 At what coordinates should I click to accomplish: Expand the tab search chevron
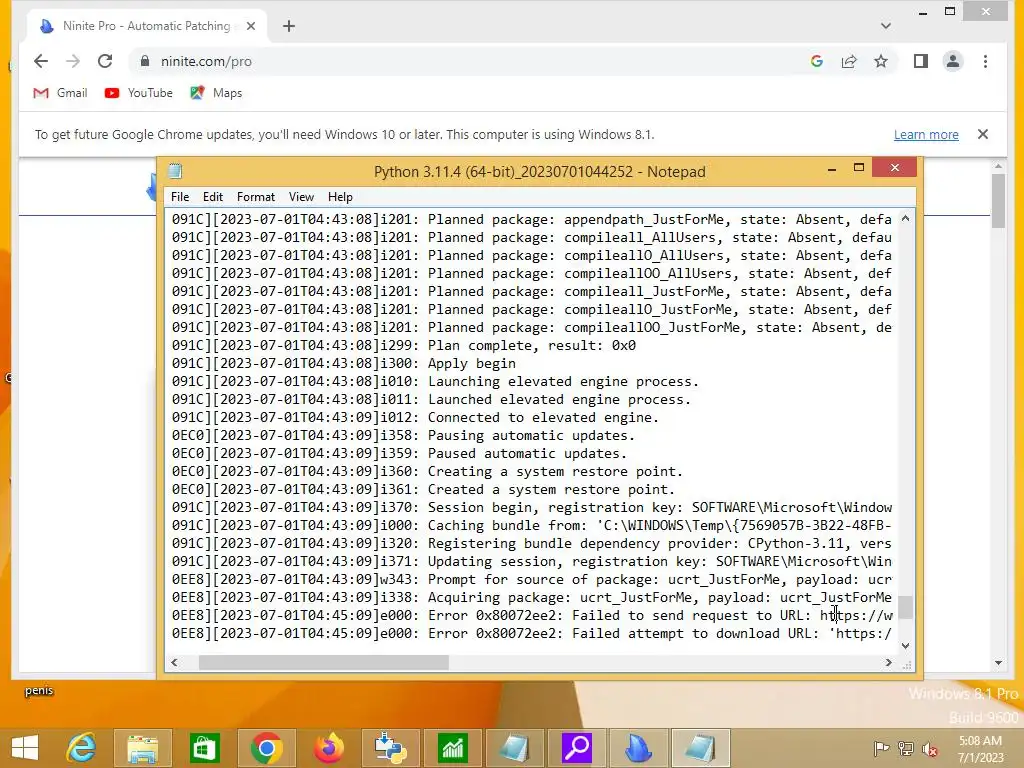pos(886,26)
